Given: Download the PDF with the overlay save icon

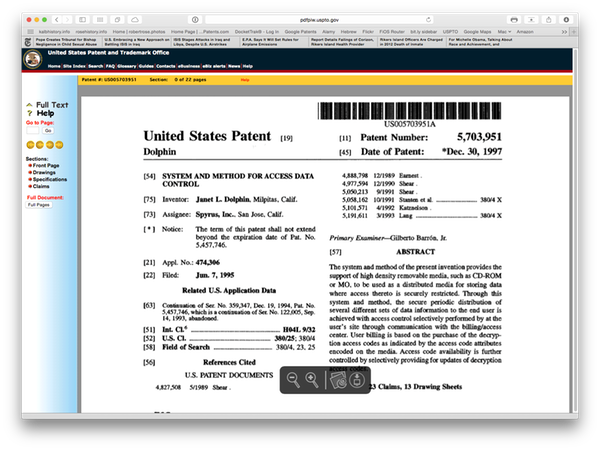Looking at the screenshot, I should click(358, 379).
